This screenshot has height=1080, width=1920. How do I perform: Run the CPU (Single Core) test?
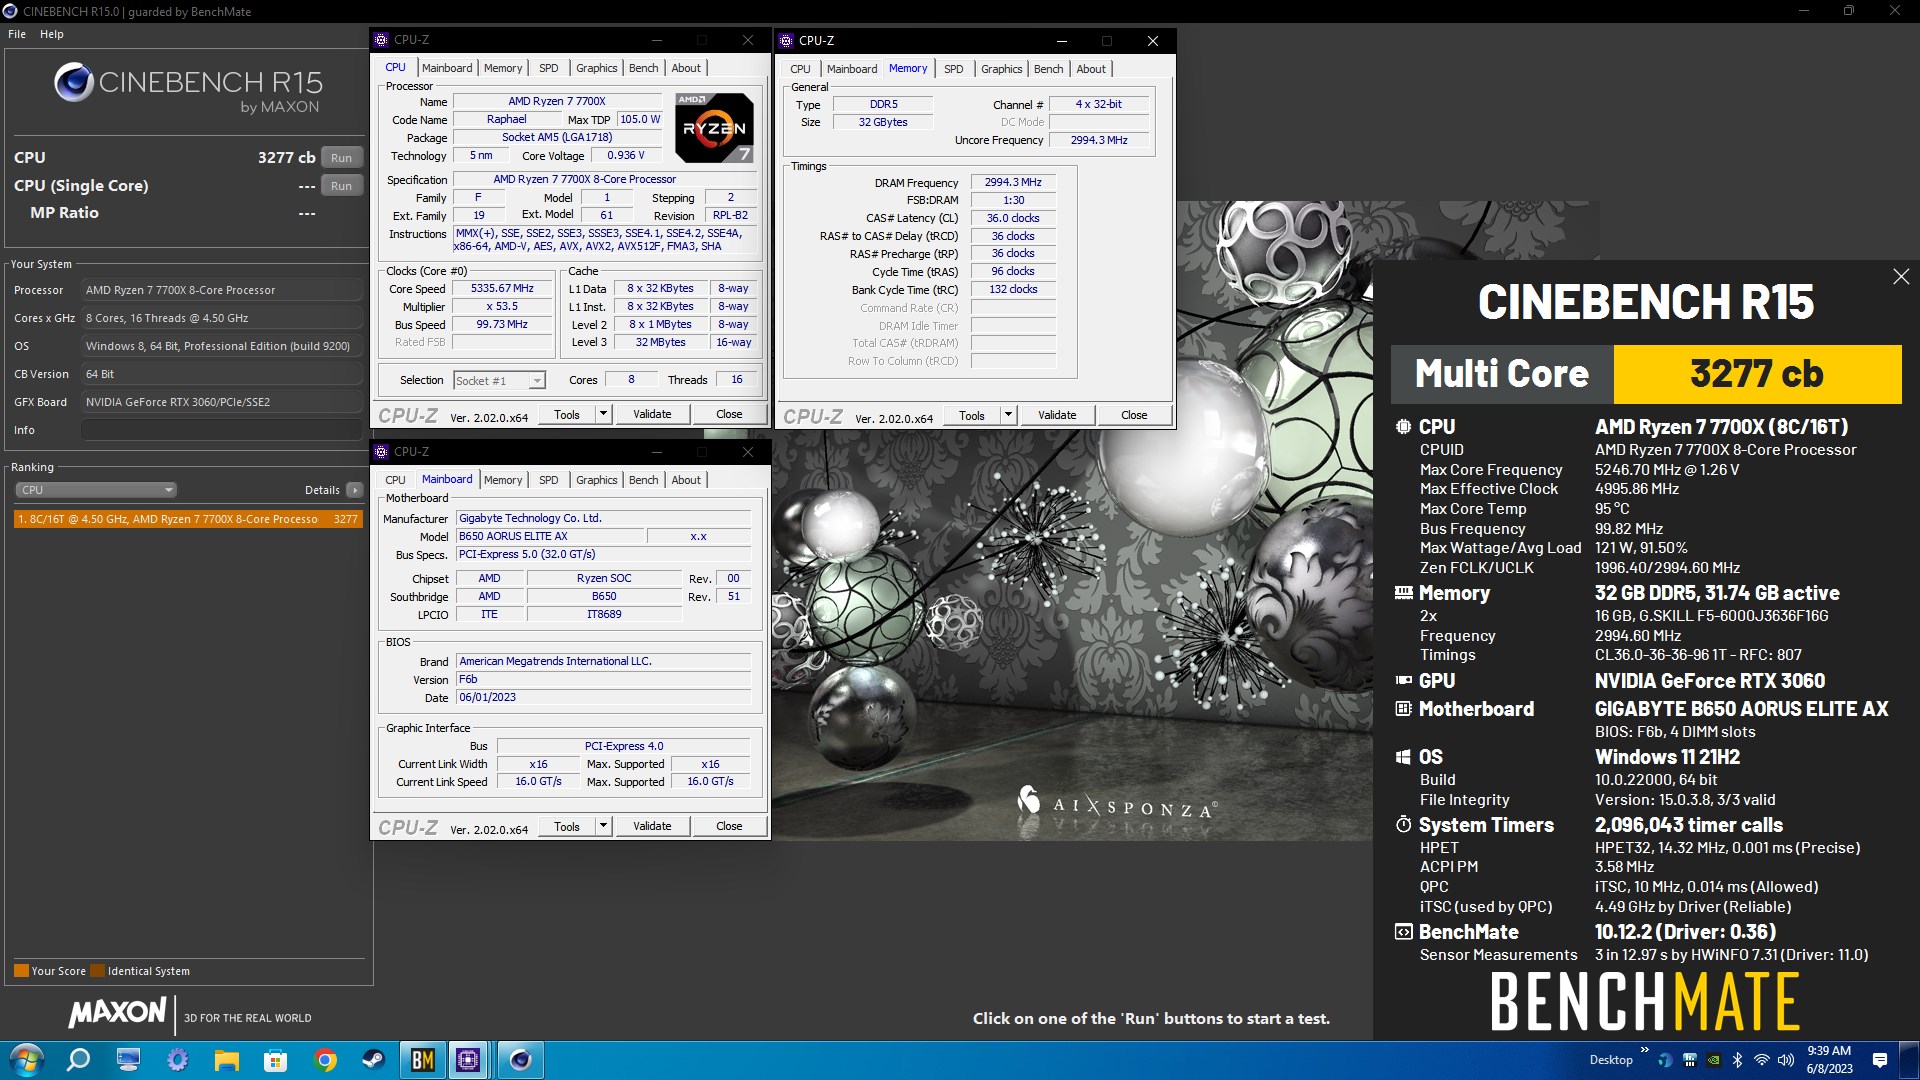(341, 186)
